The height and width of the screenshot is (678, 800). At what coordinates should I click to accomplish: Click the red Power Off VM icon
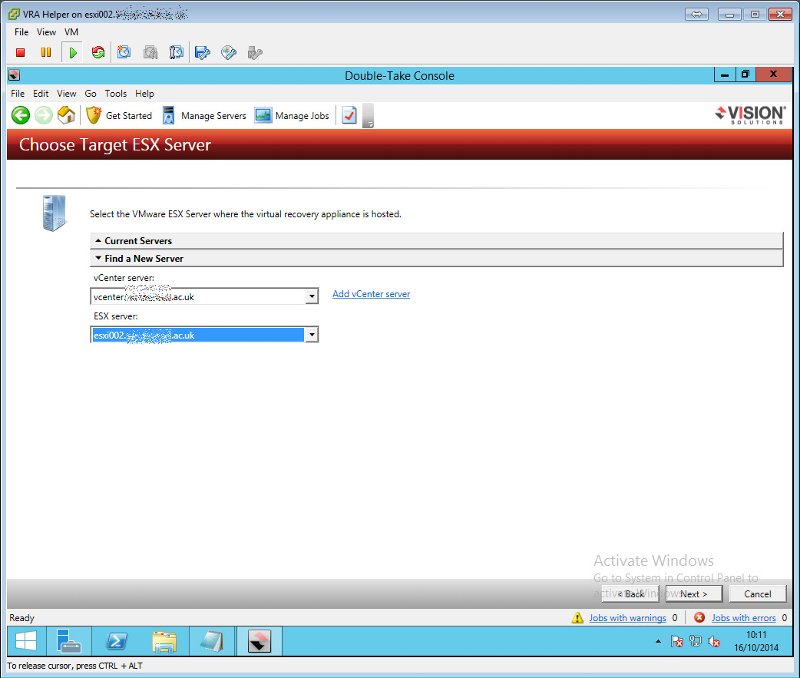point(20,53)
